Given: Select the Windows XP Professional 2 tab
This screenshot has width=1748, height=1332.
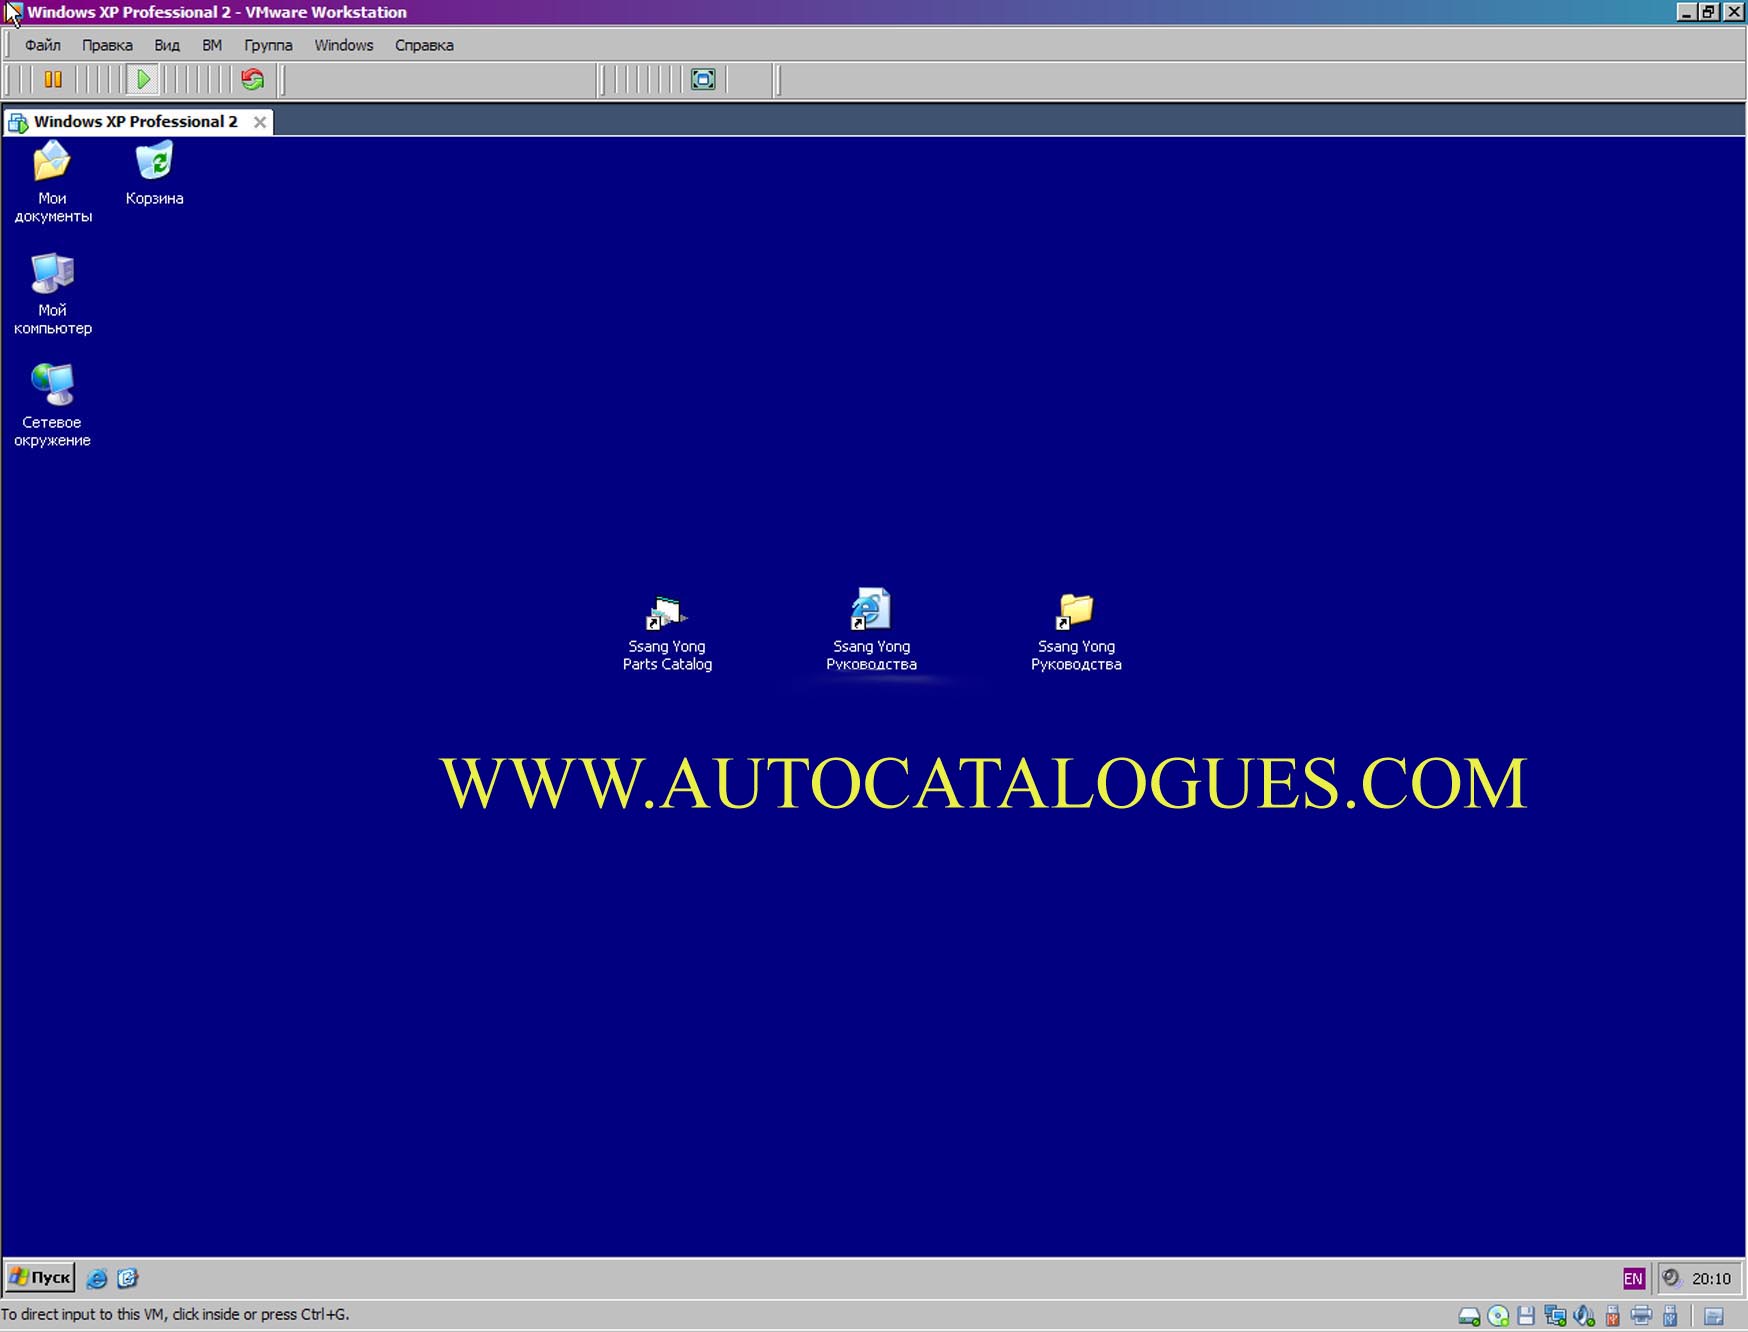Looking at the screenshot, I should click(135, 121).
